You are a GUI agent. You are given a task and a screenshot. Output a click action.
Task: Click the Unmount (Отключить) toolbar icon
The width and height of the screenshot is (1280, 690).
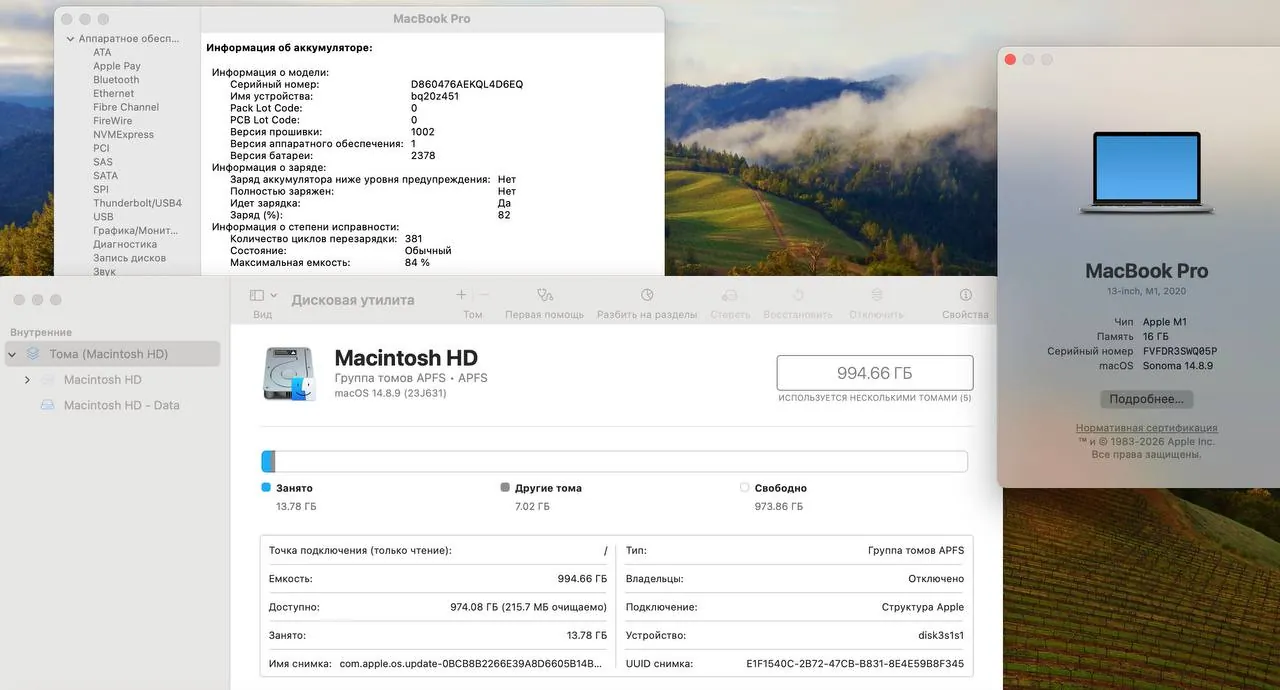[876, 295]
